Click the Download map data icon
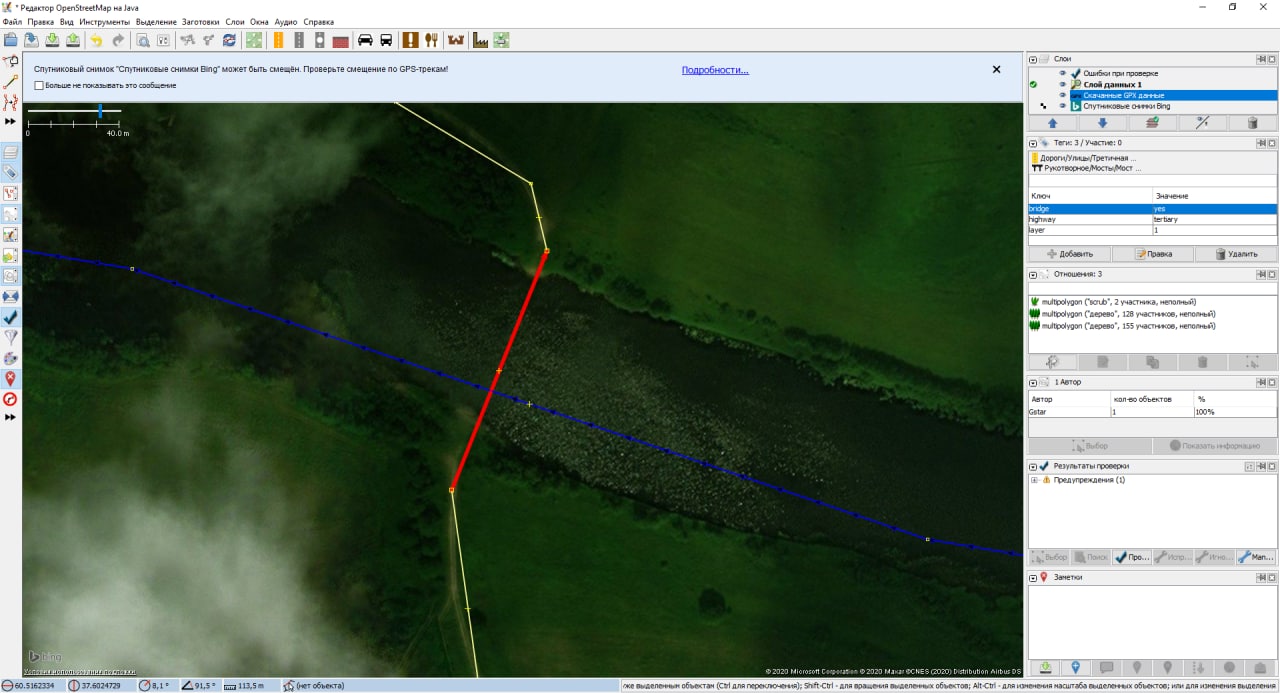 (51, 40)
